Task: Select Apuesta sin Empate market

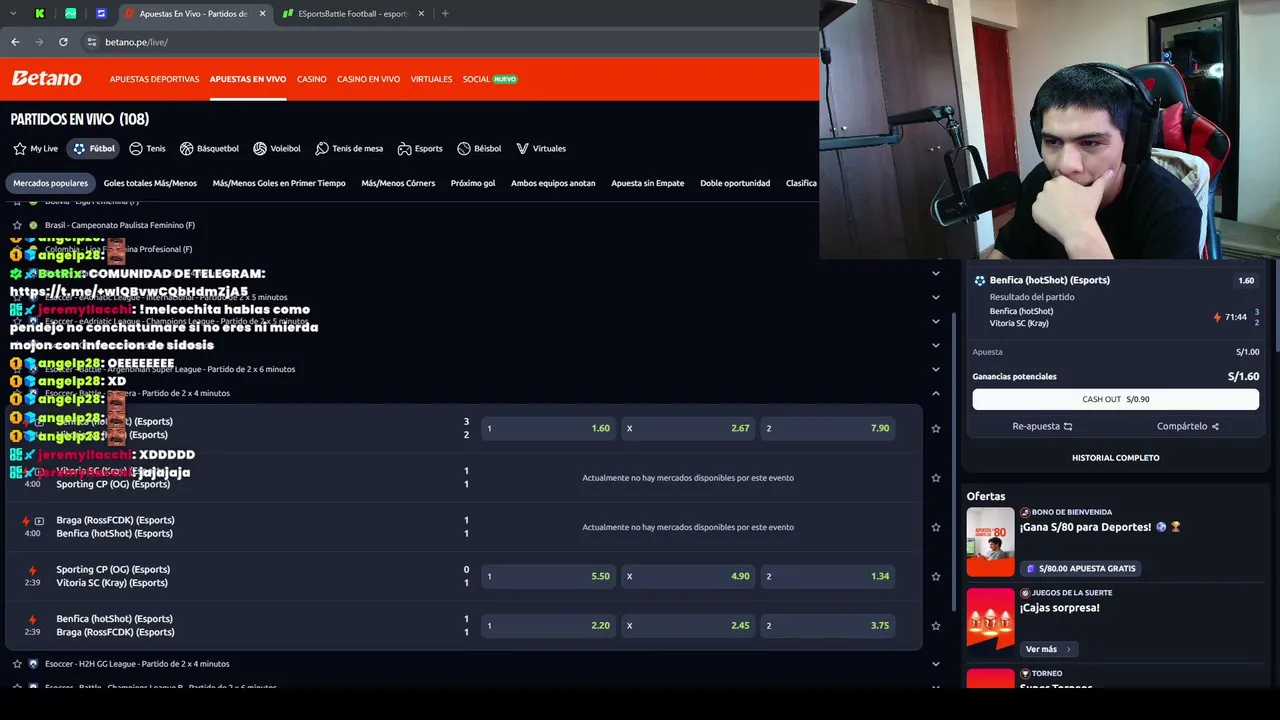Action: coord(648,183)
